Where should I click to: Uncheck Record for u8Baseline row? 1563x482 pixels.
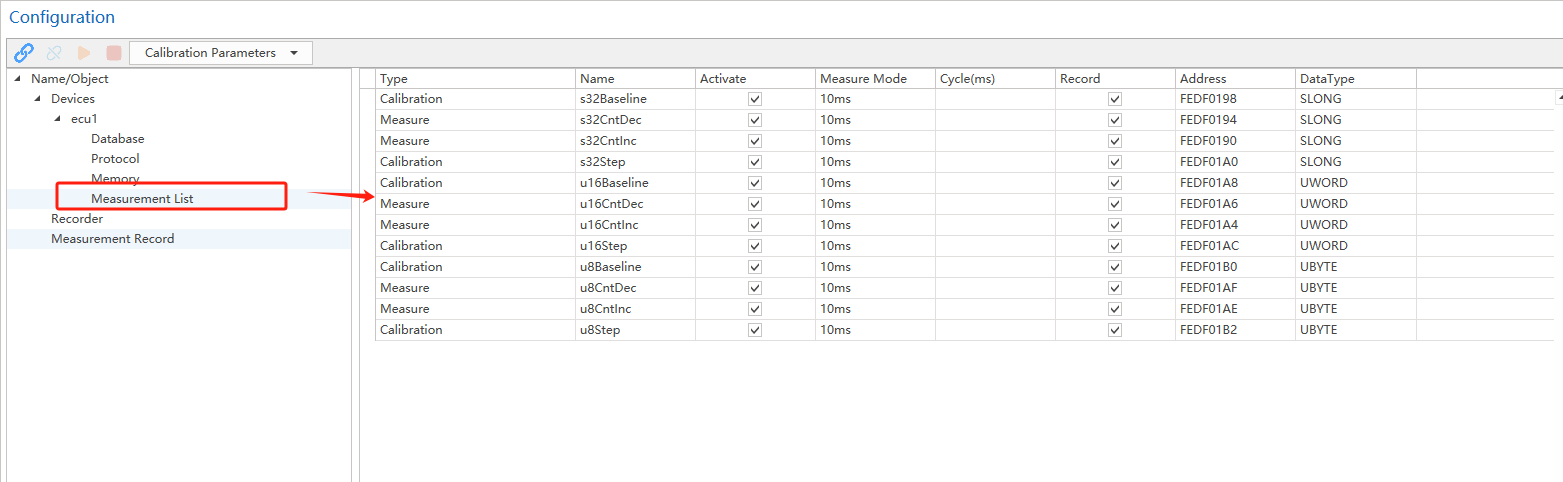coord(1115,267)
